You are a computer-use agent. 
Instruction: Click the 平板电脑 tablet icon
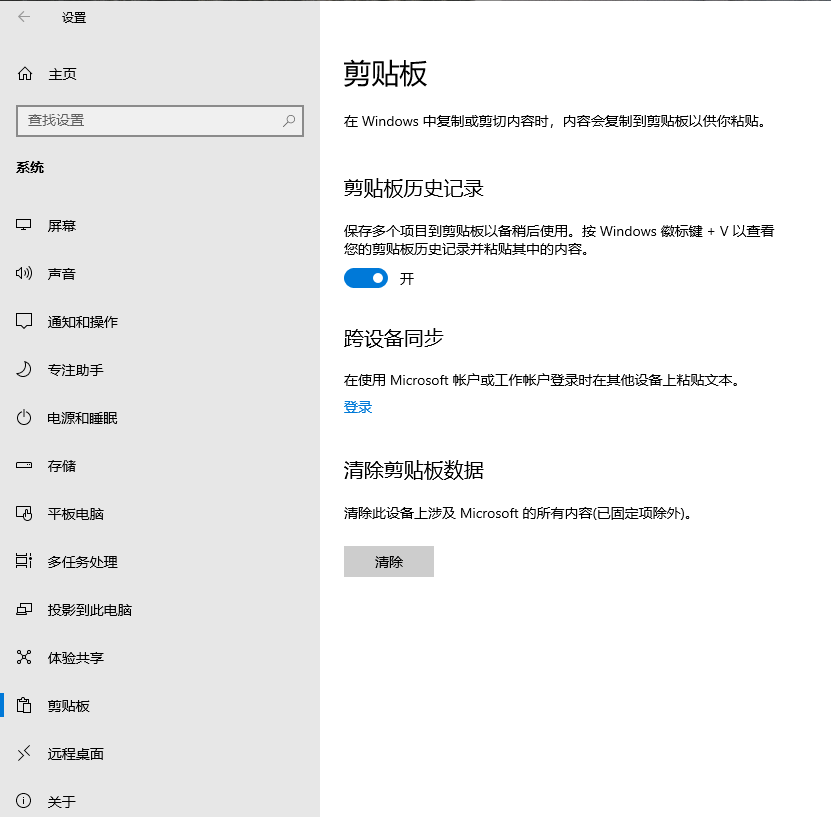24,513
